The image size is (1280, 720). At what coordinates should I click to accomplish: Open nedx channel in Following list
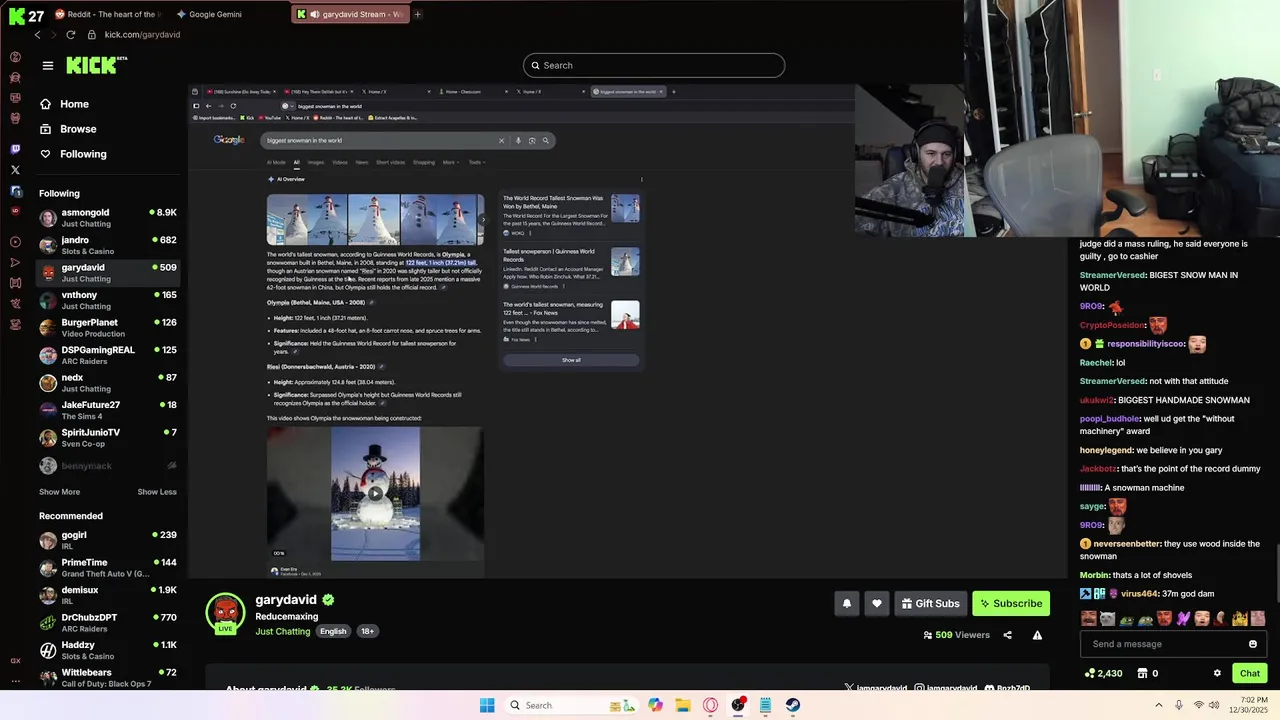(x=108, y=383)
